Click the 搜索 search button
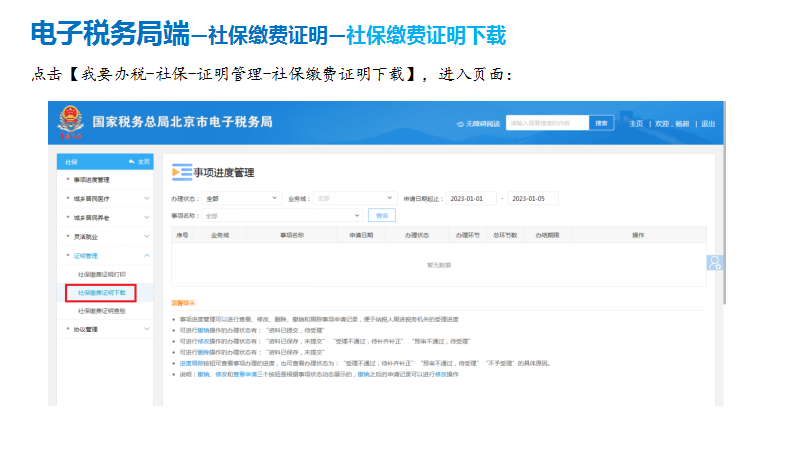This screenshot has height=450, width=800. pyautogui.click(x=602, y=123)
